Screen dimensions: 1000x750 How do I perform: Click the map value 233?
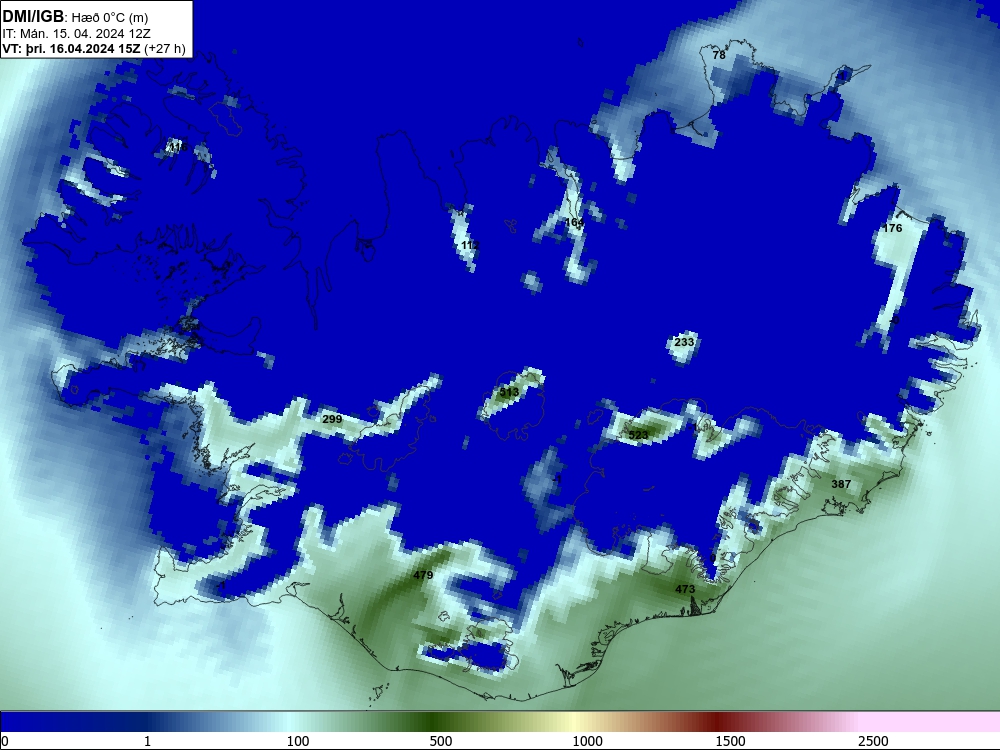pos(684,342)
